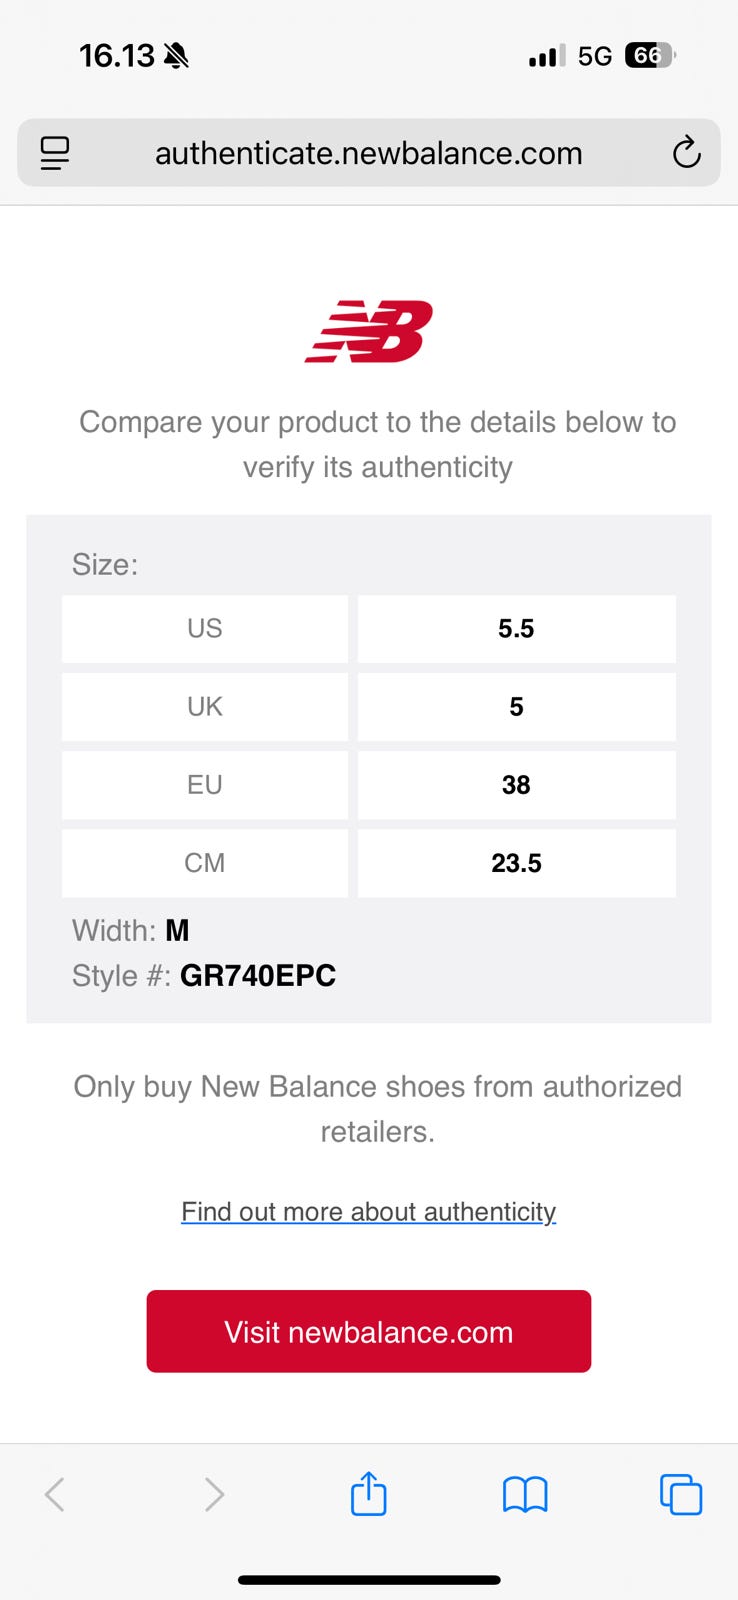Viewport: 738px width, 1600px height.
Task: Go back with the left arrow
Action: (x=55, y=1495)
